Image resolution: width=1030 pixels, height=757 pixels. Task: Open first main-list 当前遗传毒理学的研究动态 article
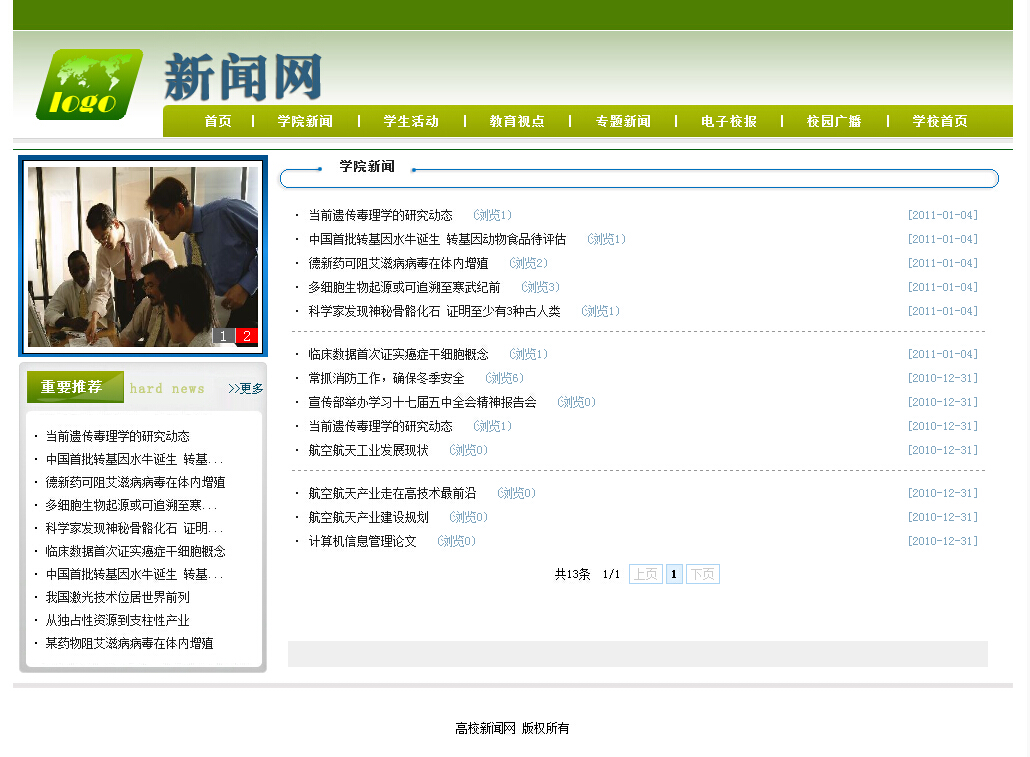click(380, 216)
